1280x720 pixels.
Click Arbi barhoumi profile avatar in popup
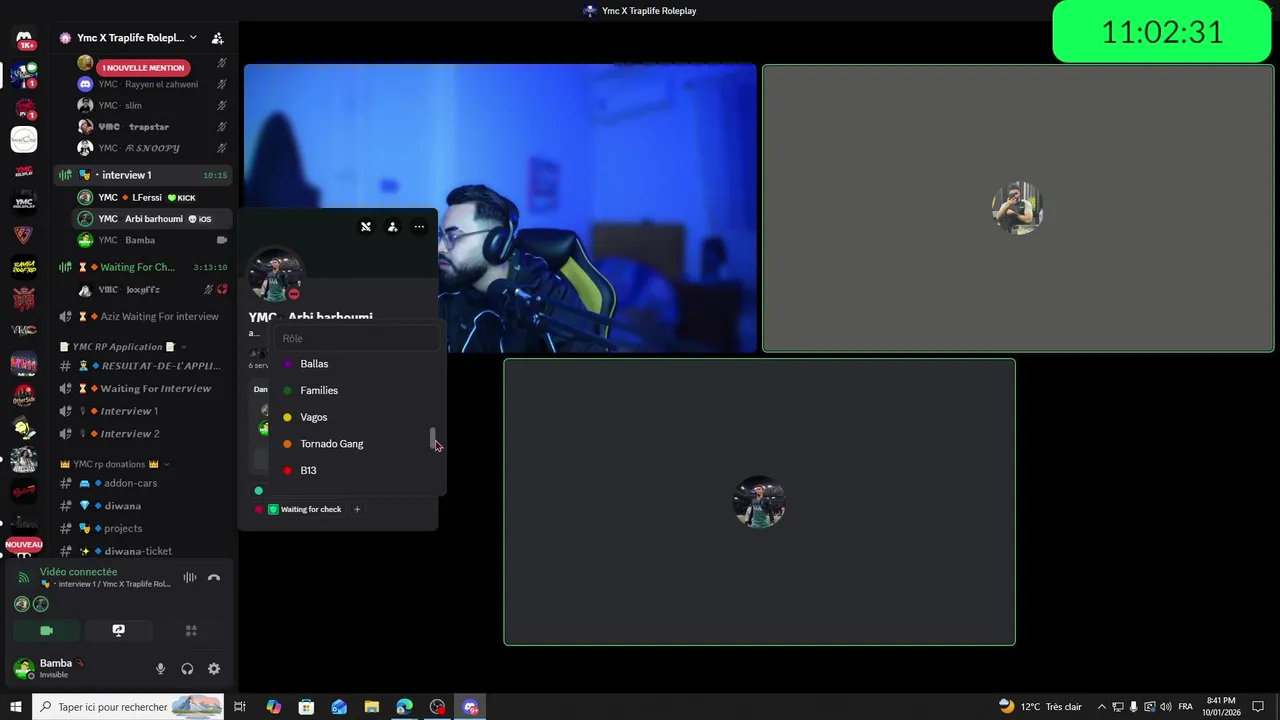pyautogui.click(x=275, y=276)
